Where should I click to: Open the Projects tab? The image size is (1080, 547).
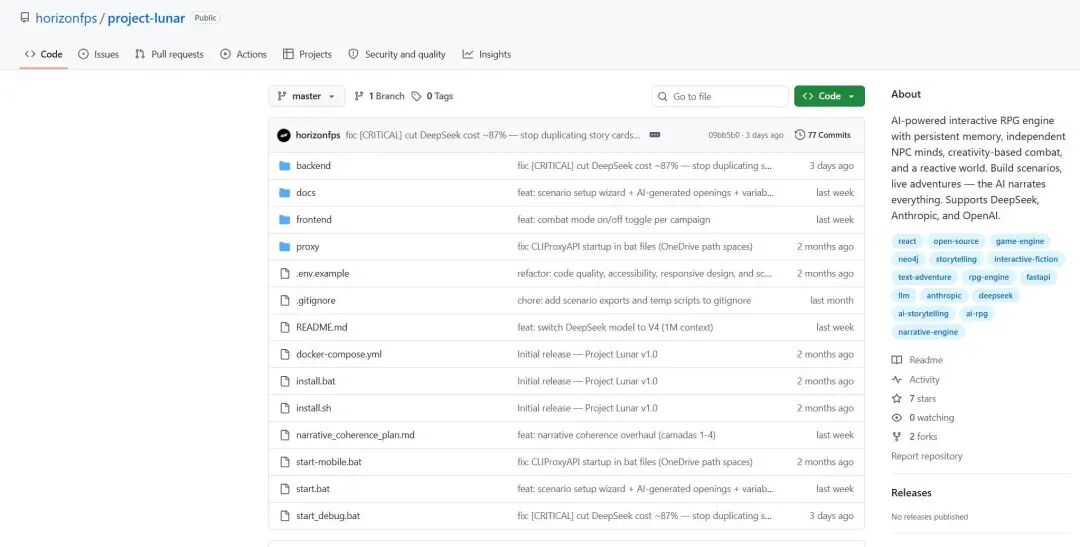(x=307, y=54)
